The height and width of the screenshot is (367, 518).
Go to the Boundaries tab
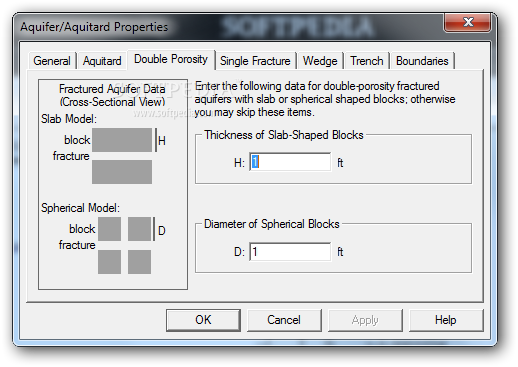tap(422, 61)
